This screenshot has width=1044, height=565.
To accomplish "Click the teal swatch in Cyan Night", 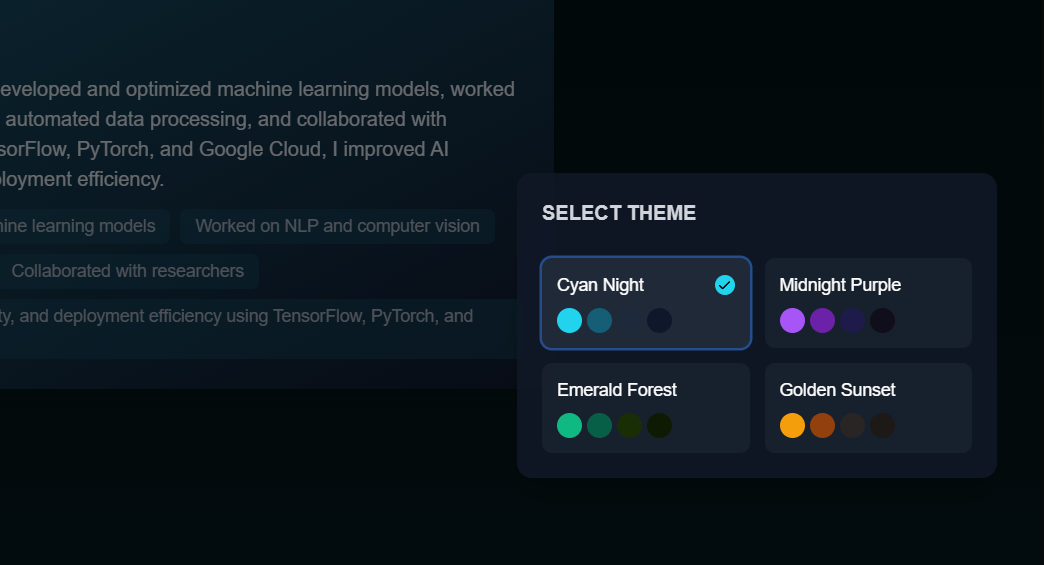I will pyautogui.click(x=599, y=320).
